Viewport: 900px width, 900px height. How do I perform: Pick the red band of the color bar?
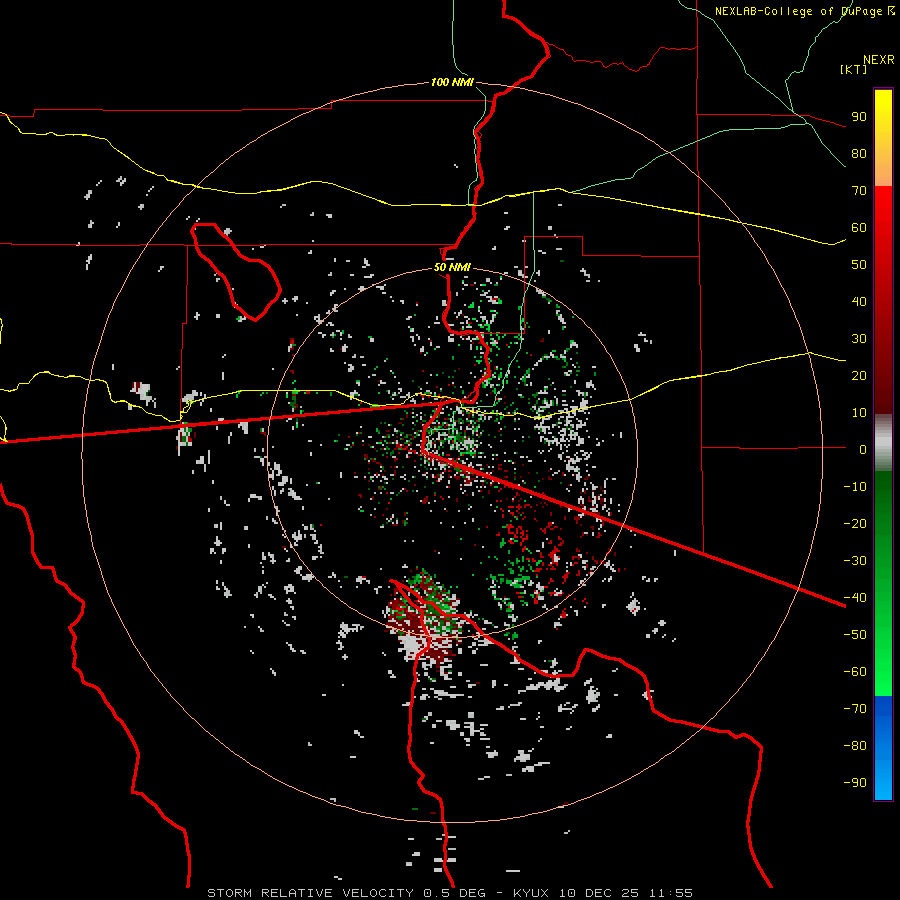(883, 300)
